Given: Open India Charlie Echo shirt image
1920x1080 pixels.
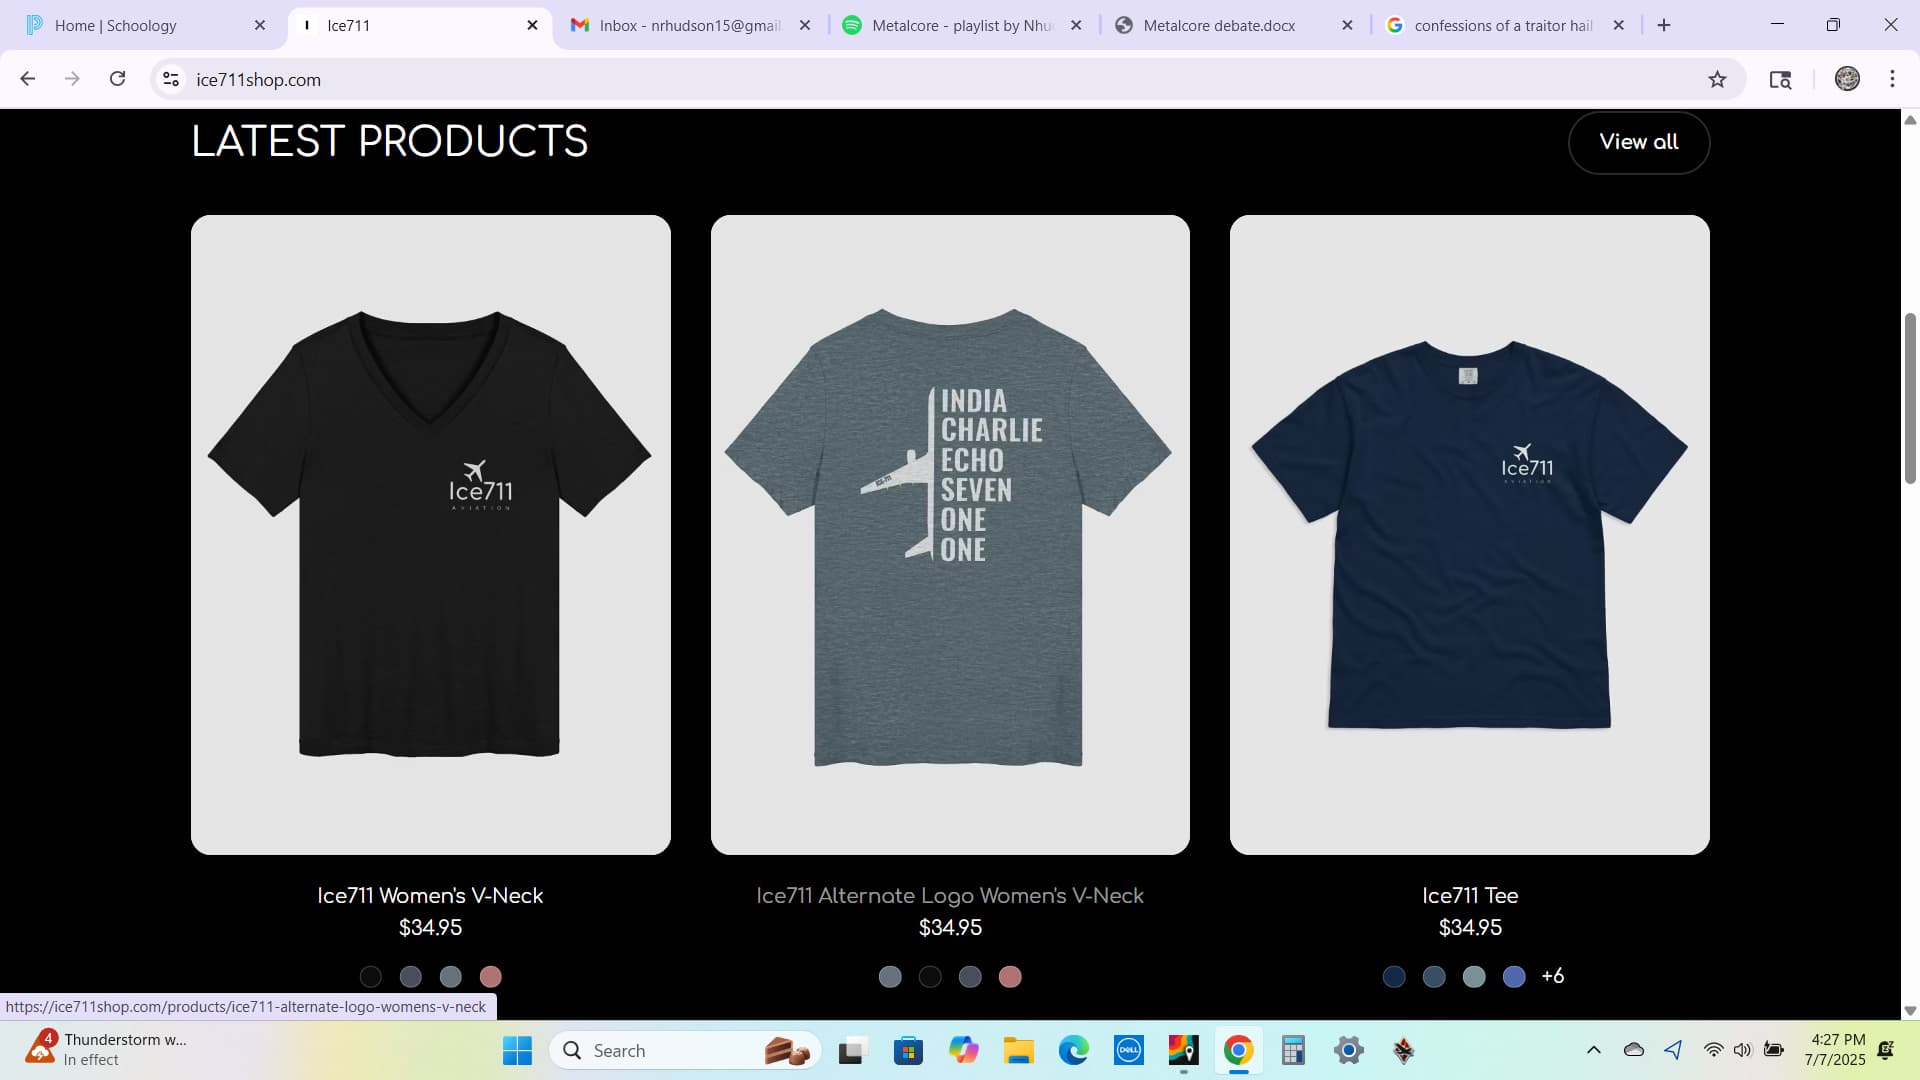Looking at the screenshot, I should (950, 534).
